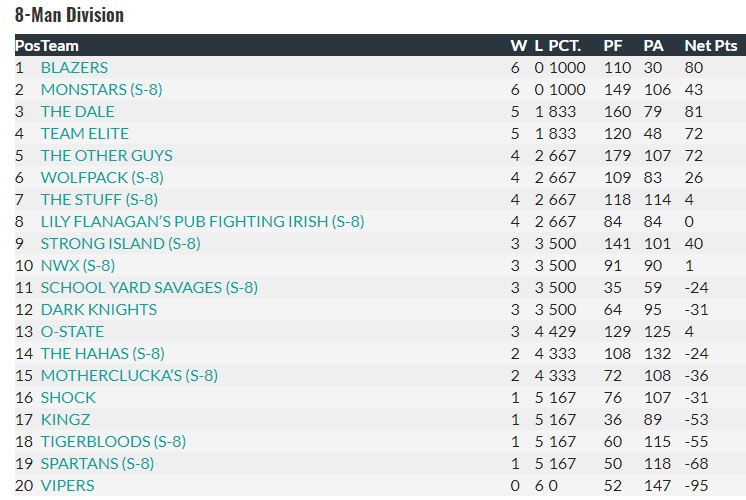Open the KINGZ team page

[x=65, y=419]
